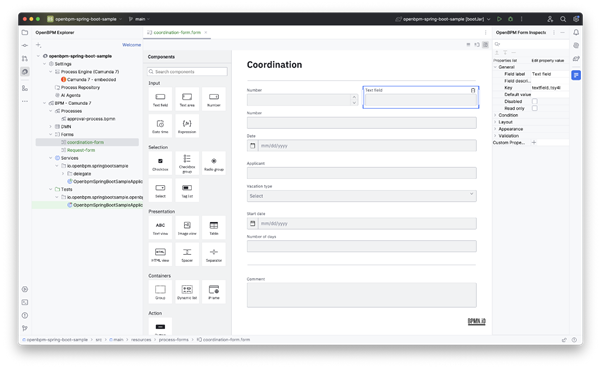Collapse the Forms tree node
The height and width of the screenshot is (369, 601).
click(x=50, y=134)
